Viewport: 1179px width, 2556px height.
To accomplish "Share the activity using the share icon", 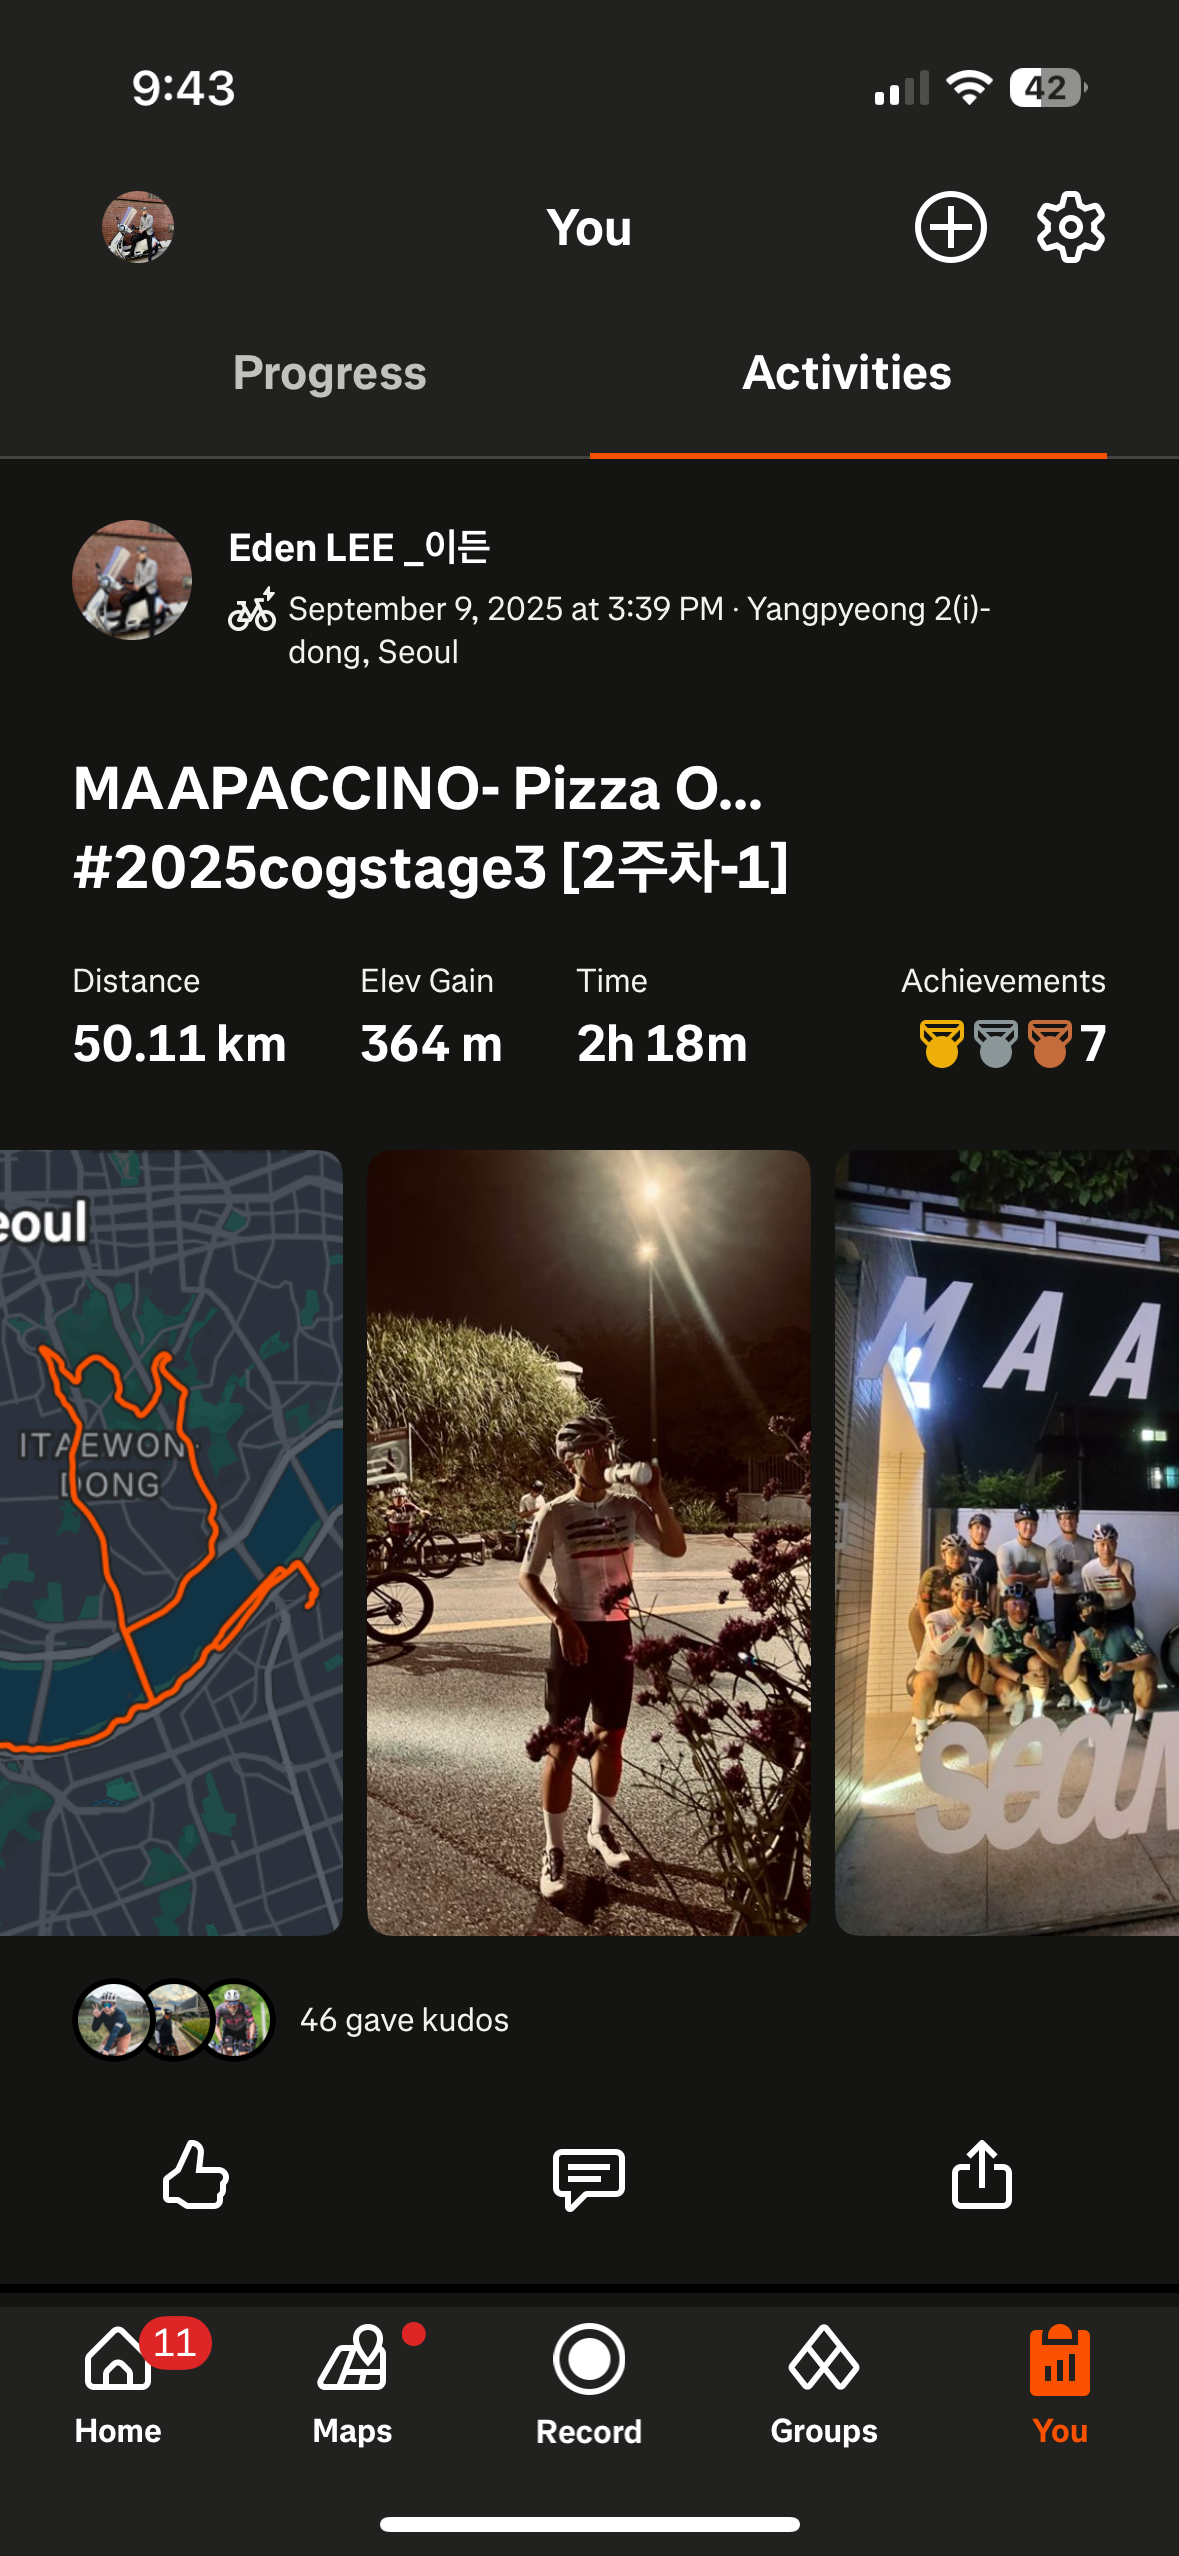I will coord(981,2173).
